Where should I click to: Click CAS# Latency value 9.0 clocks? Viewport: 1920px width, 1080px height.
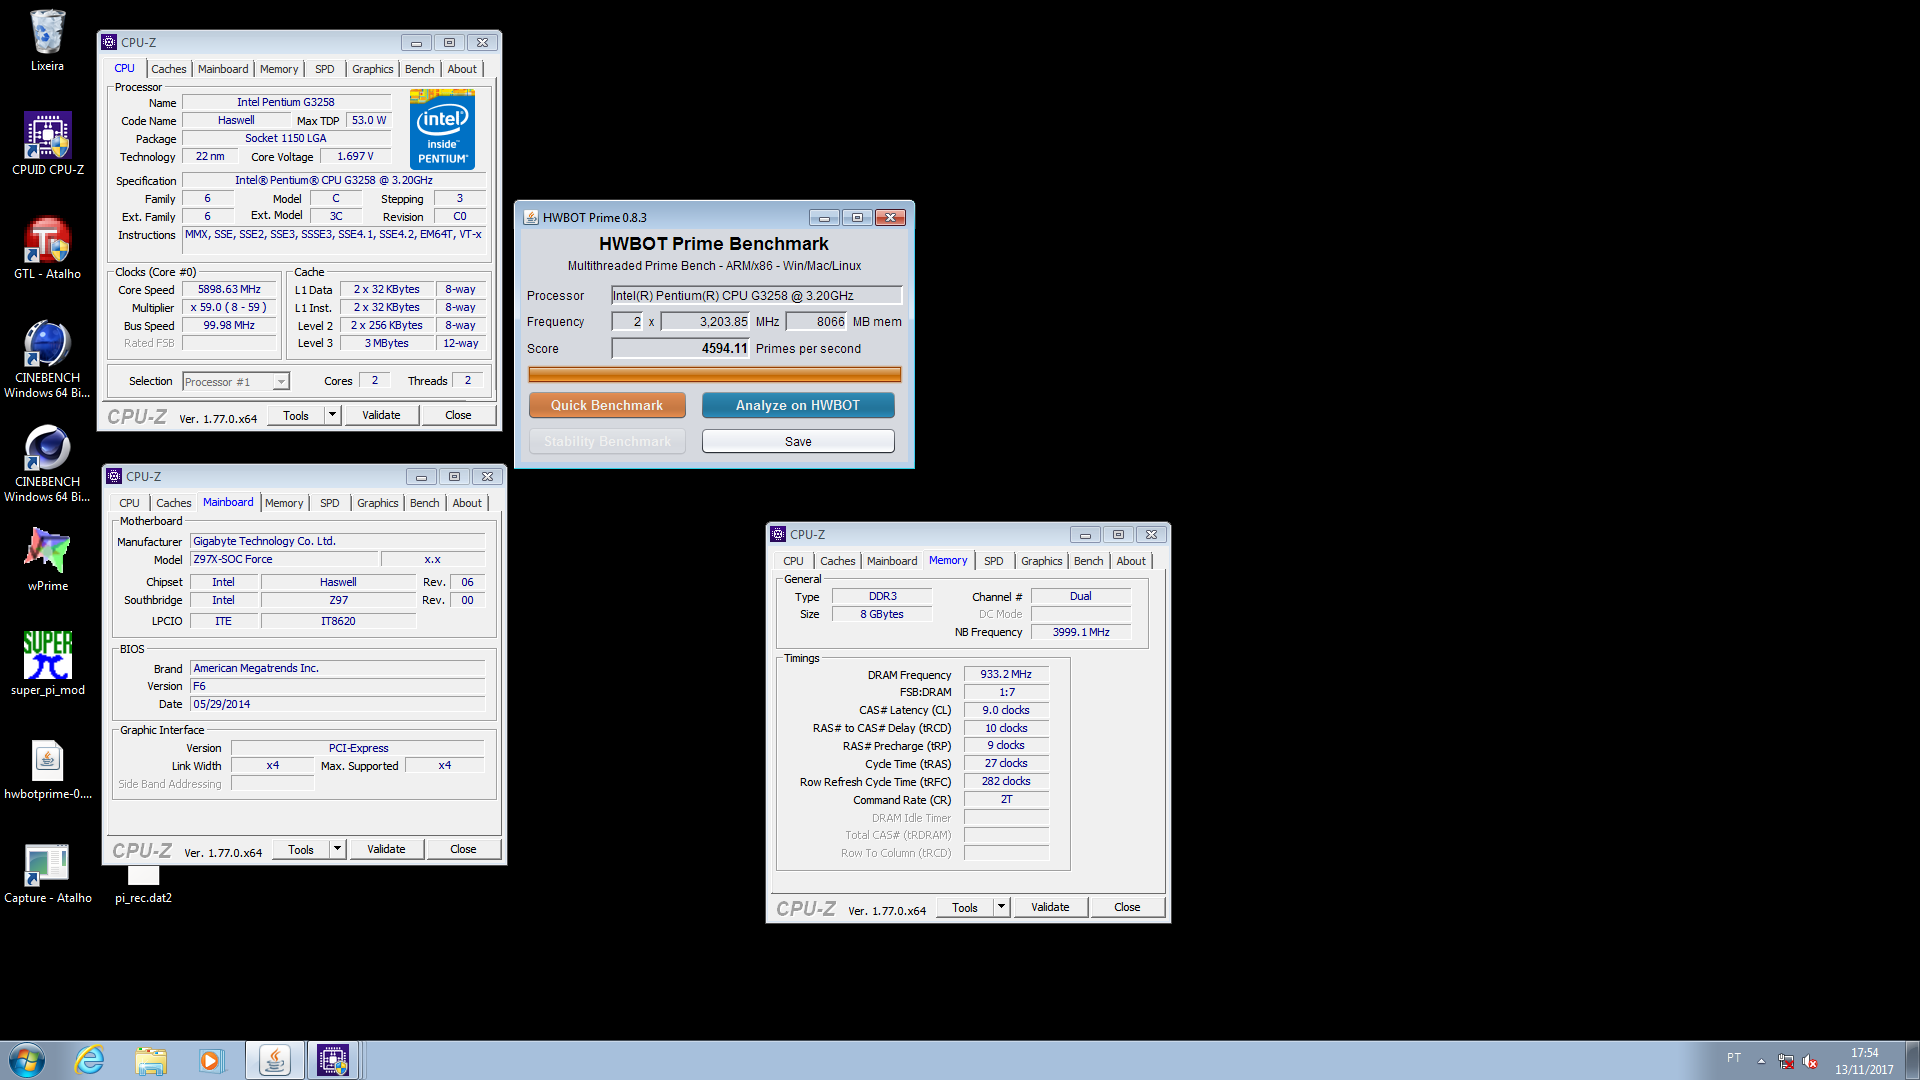click(1005, 710)
